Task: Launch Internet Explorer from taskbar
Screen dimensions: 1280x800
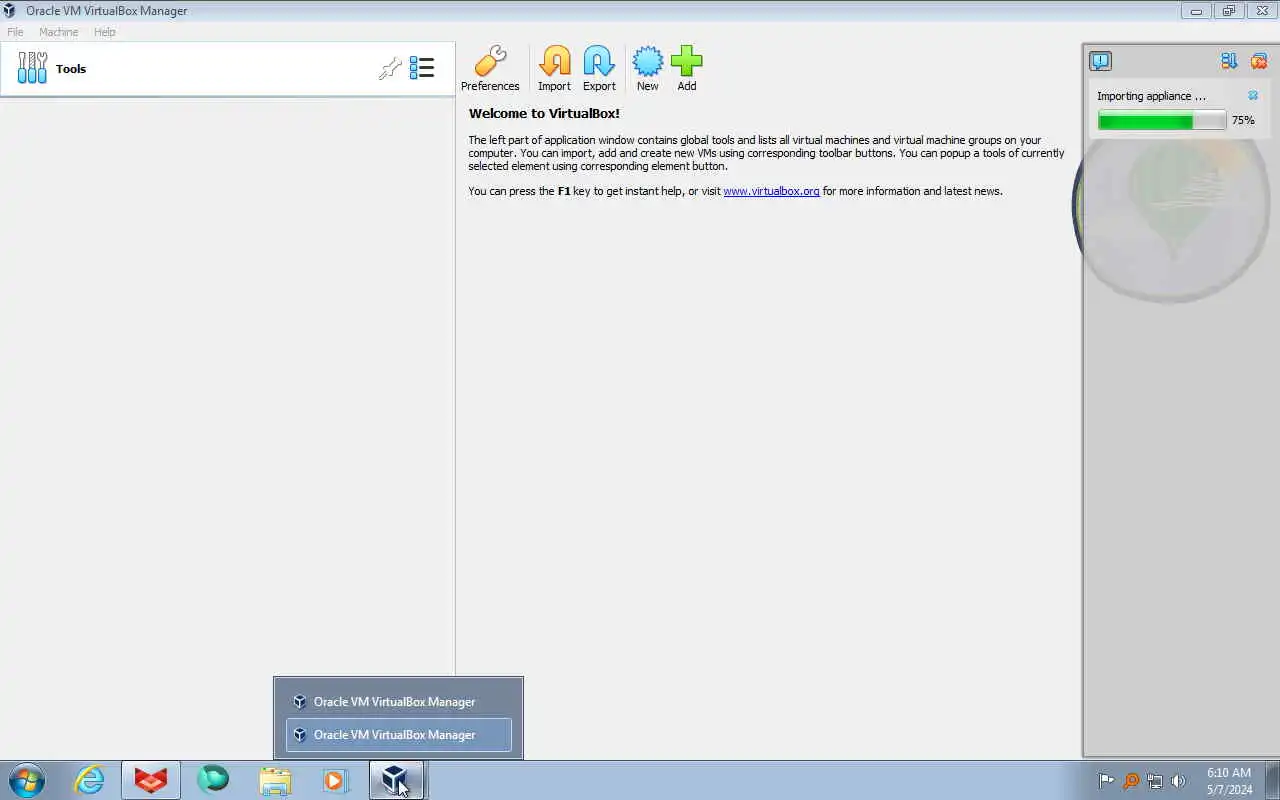Action: 89,780
